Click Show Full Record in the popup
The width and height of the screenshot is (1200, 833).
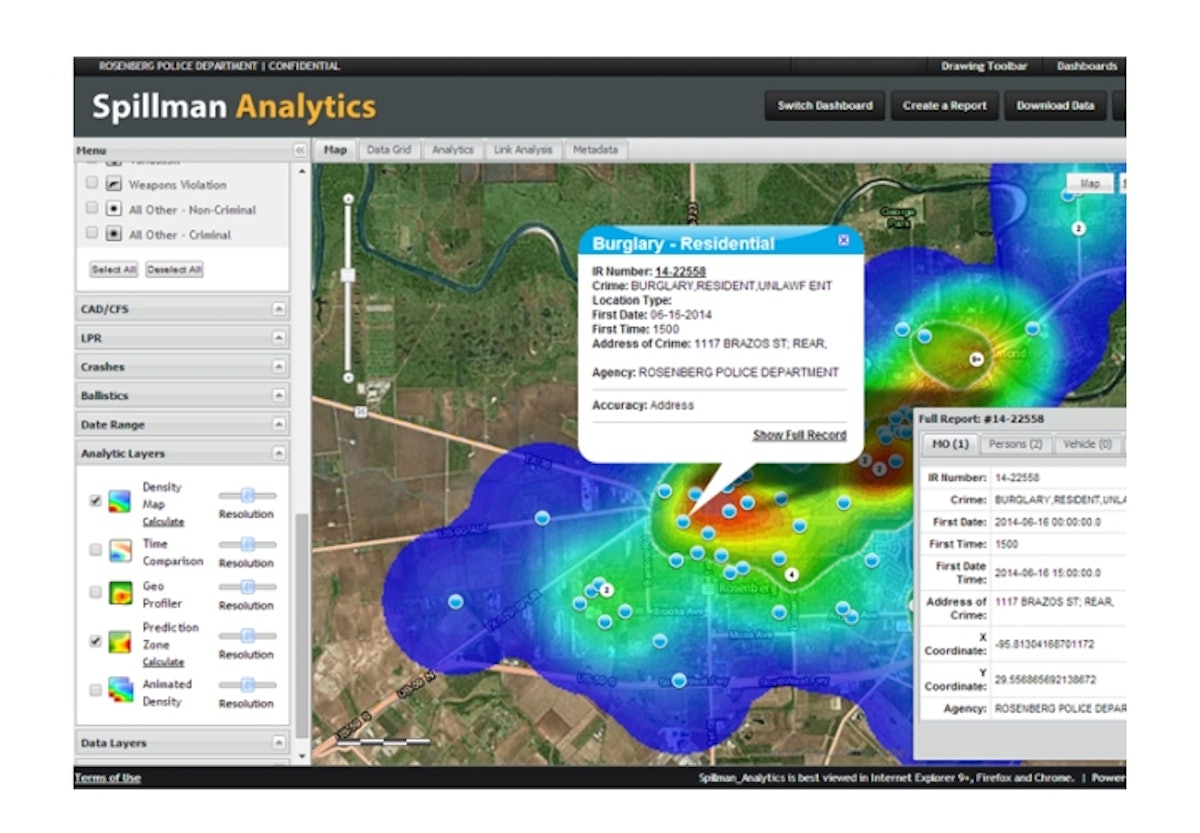(x=798, y=434)
